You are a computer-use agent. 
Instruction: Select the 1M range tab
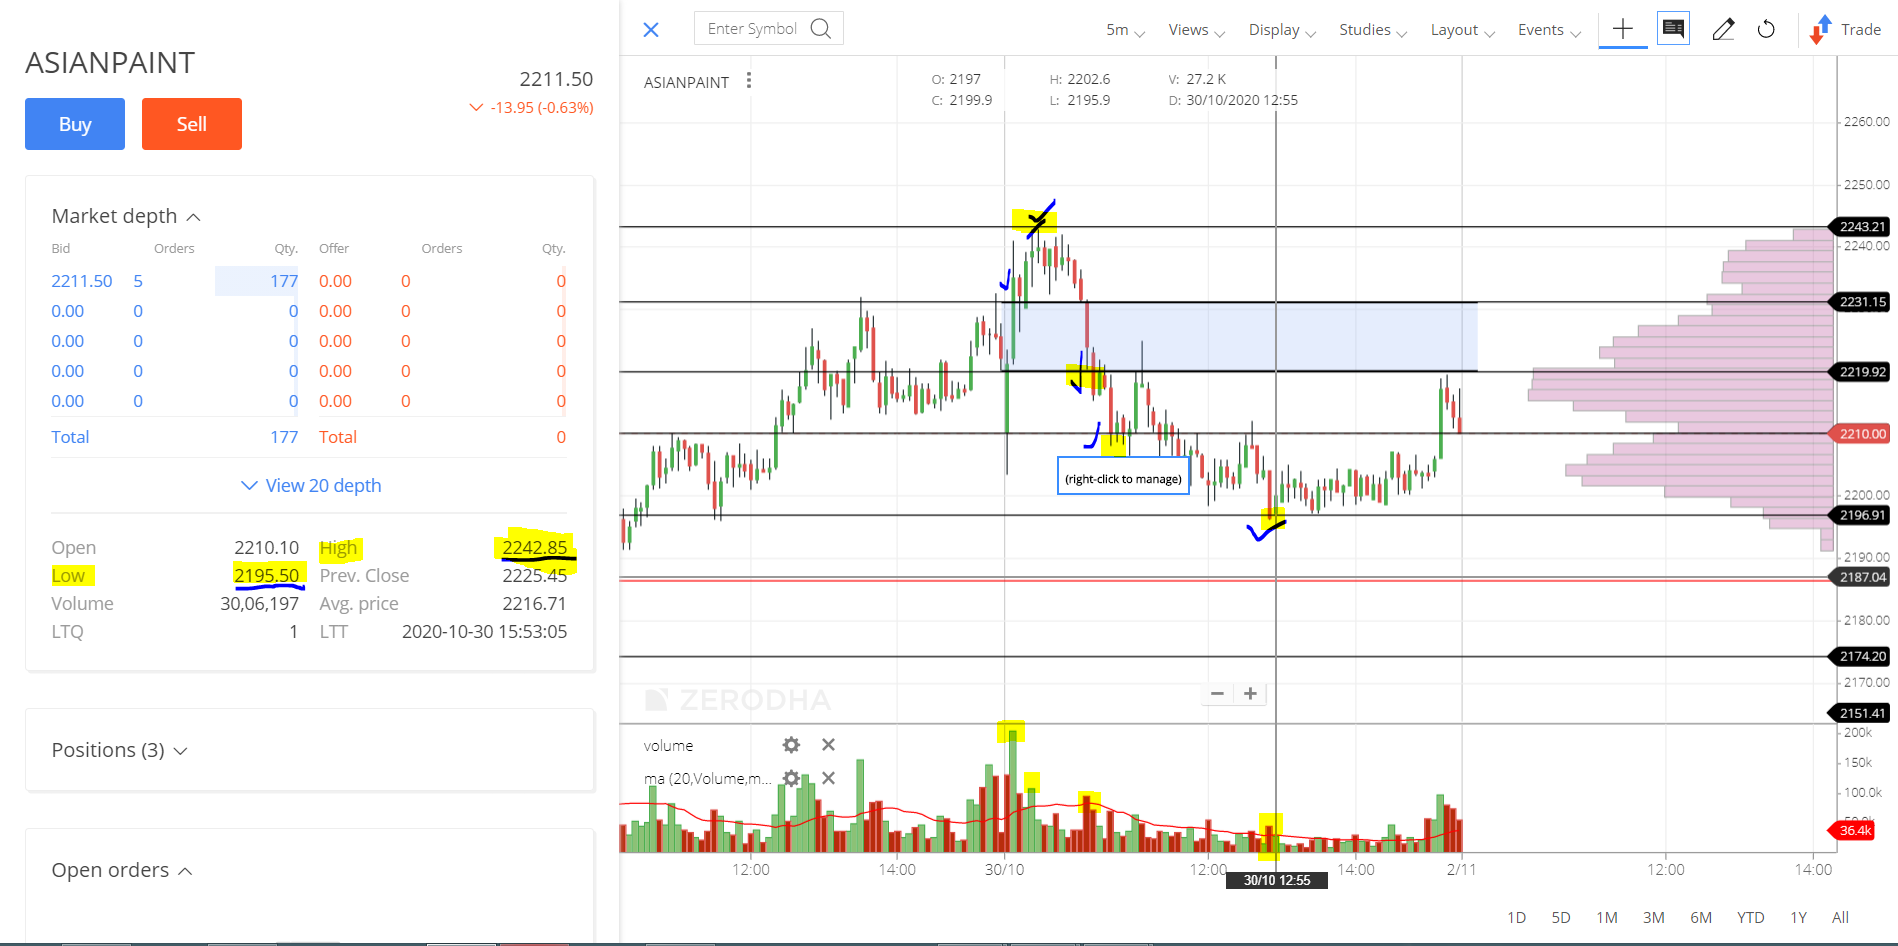(x=1607, y=917)
